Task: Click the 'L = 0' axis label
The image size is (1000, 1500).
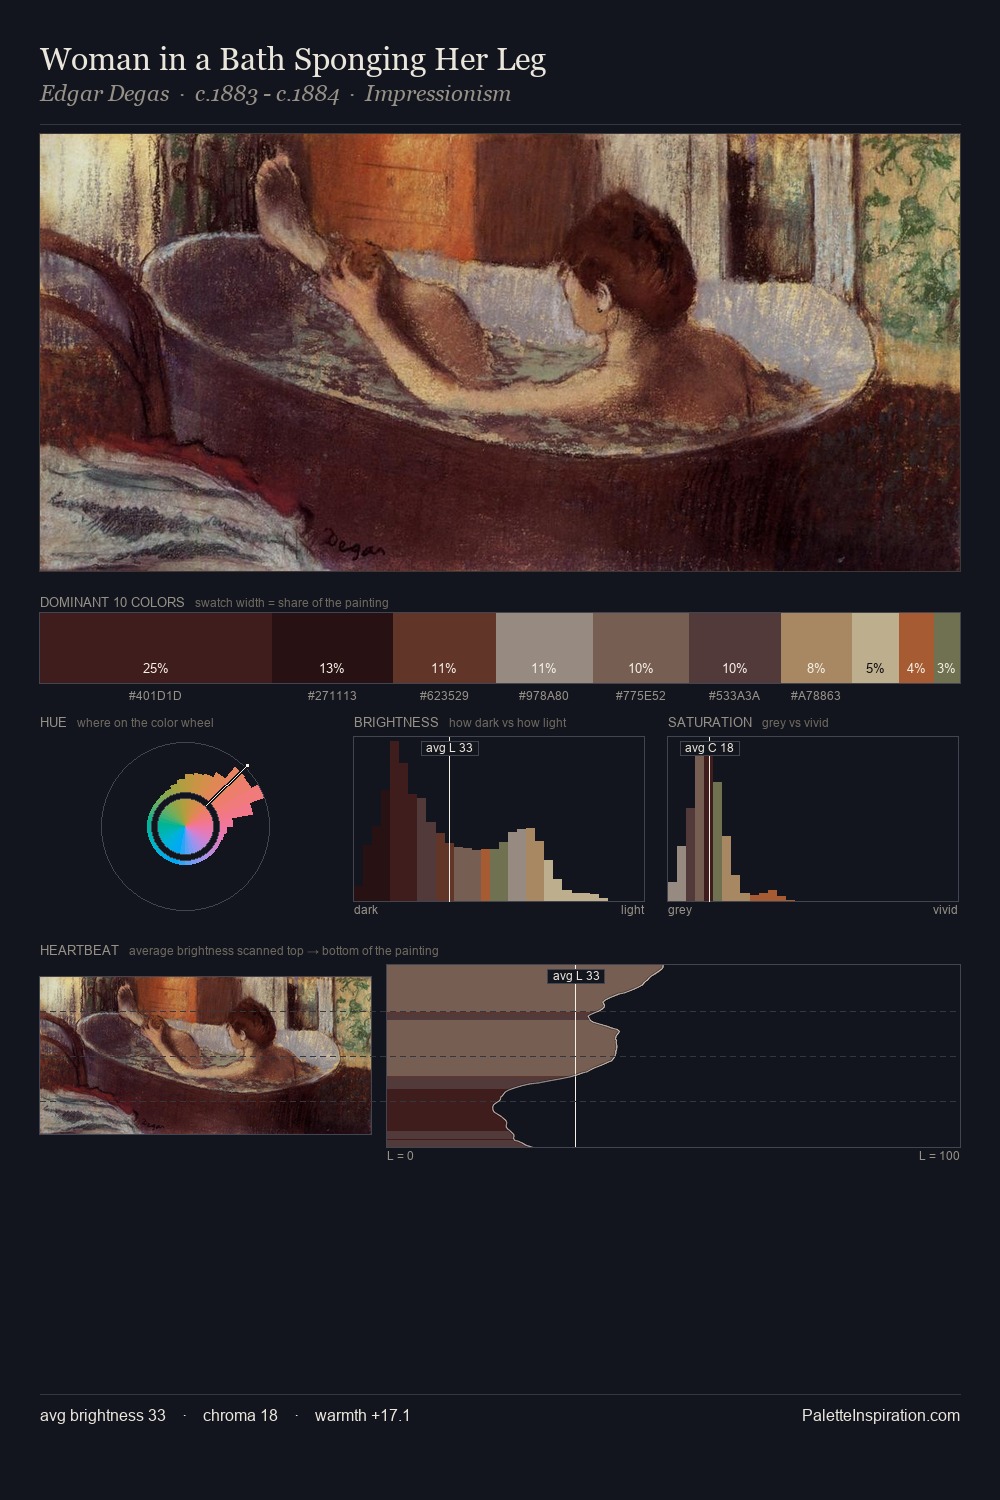Action: (400, 1156)
